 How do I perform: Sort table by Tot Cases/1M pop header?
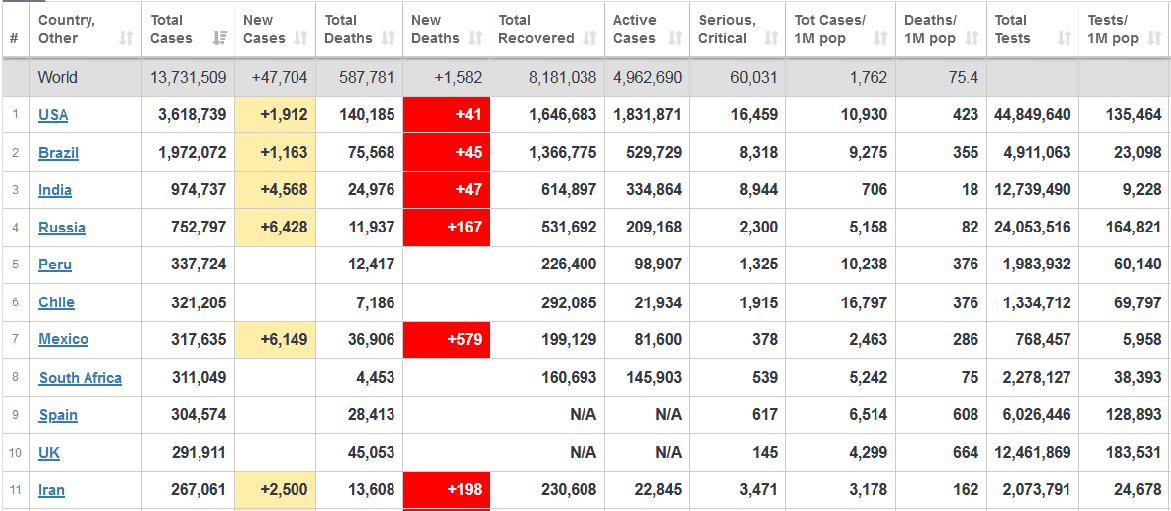point(839,29)
